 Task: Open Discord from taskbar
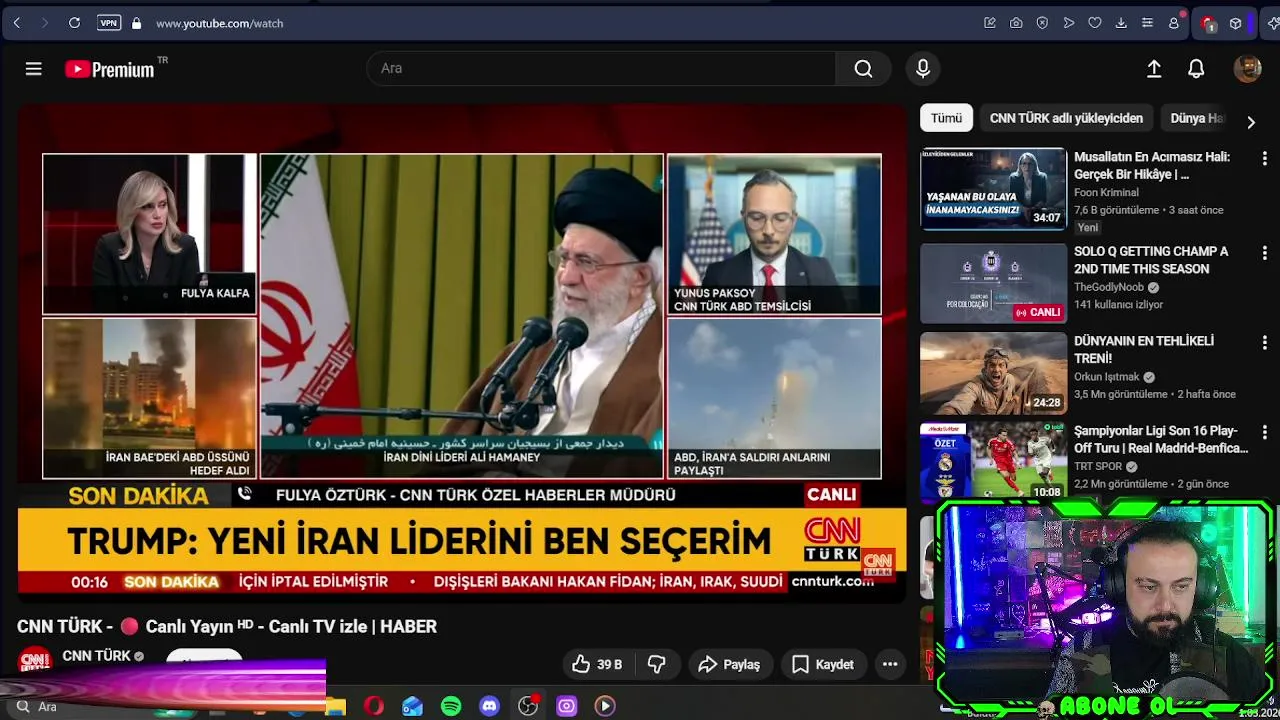[x=489, y=706]
